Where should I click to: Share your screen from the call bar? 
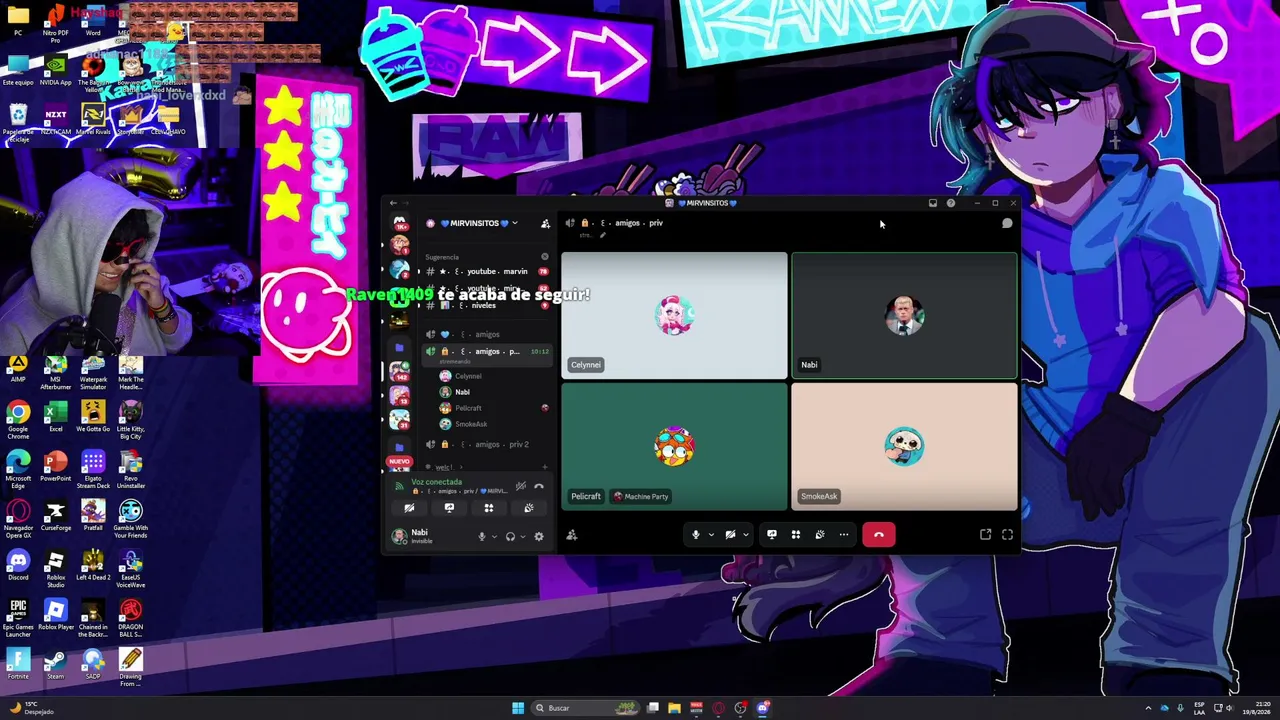[x=772, y=535]
